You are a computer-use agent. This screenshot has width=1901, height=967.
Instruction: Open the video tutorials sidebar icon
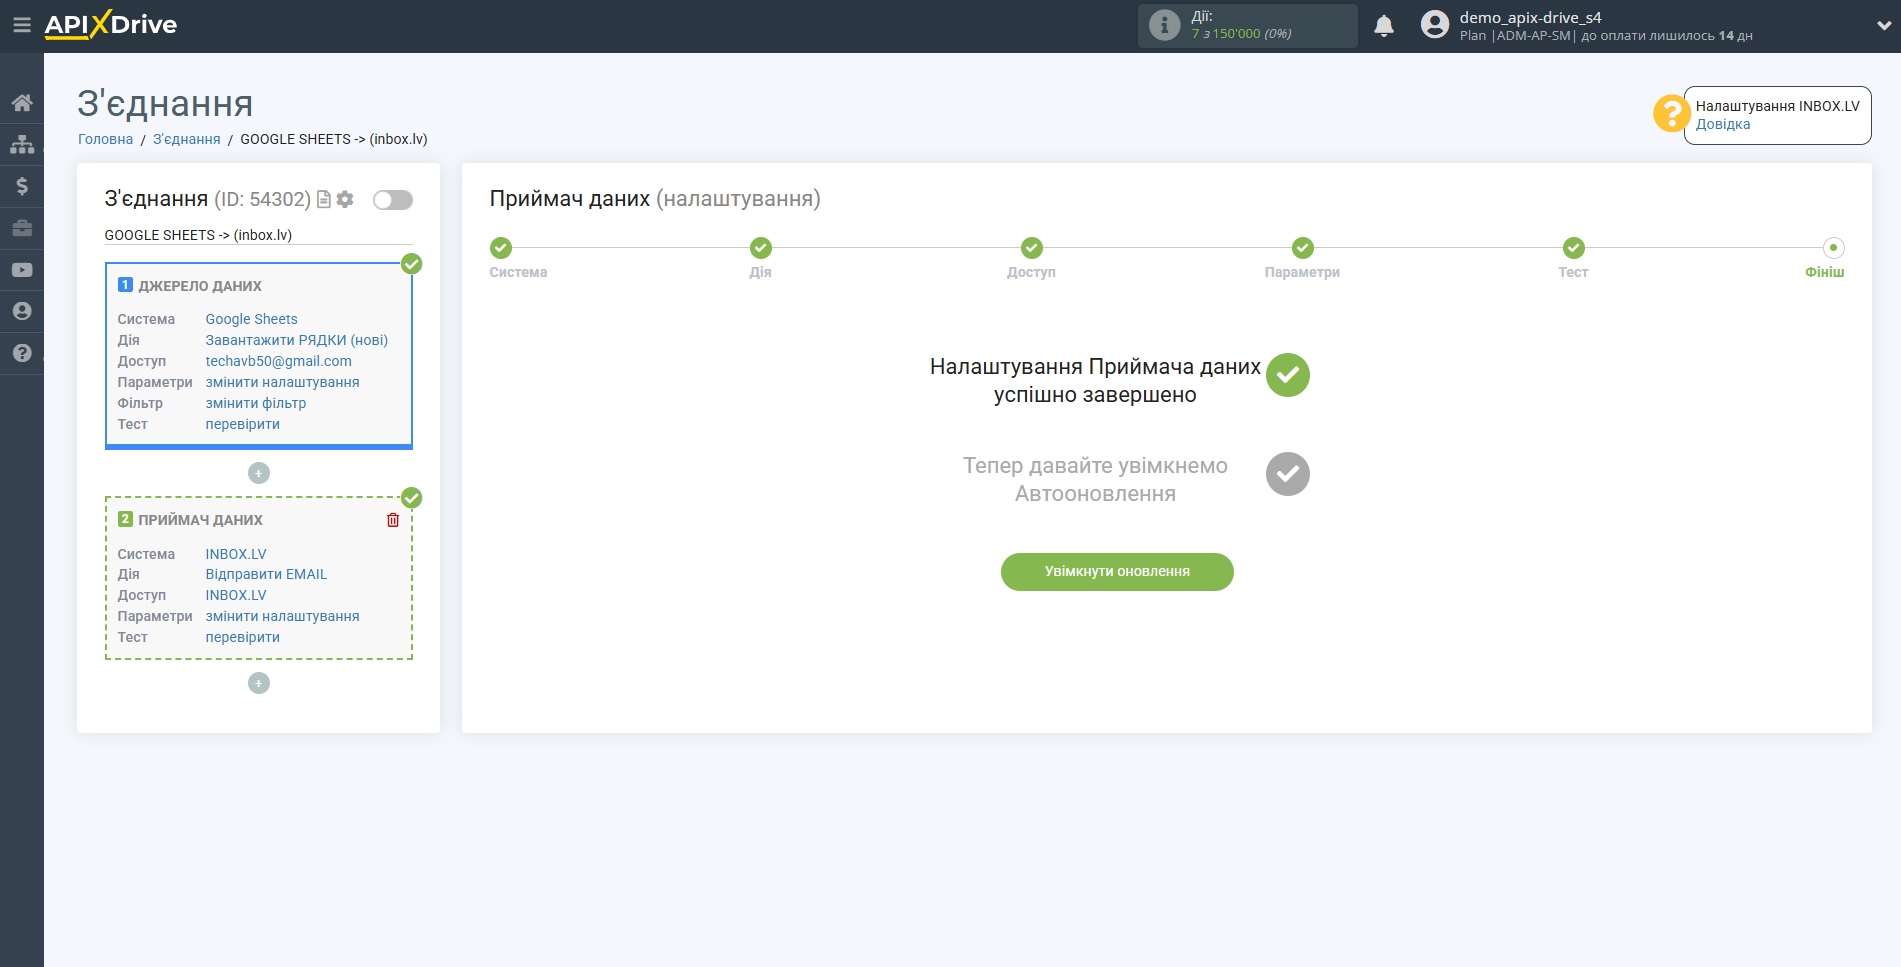pyautogui.click(x=22, y=270)
